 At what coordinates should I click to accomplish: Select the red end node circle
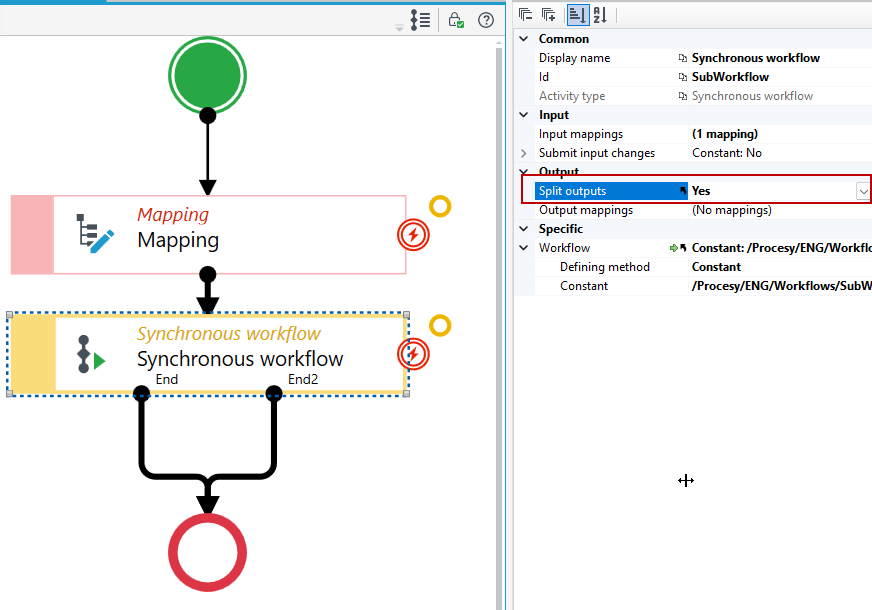tap(207, 552)
